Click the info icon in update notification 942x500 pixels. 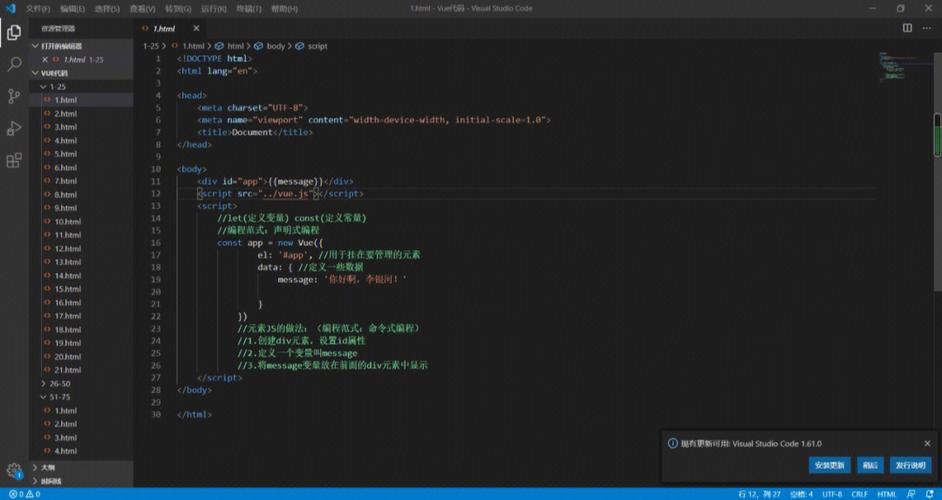pyautogui.click(x=673, y=444)
